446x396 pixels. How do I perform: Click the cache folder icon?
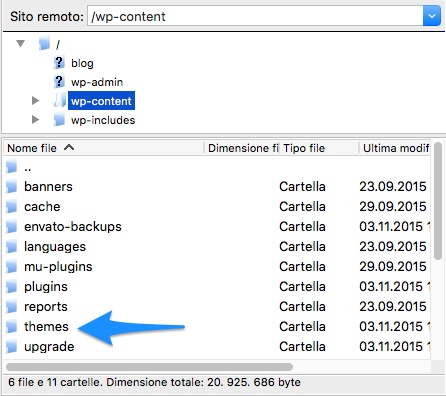[11, 206]
